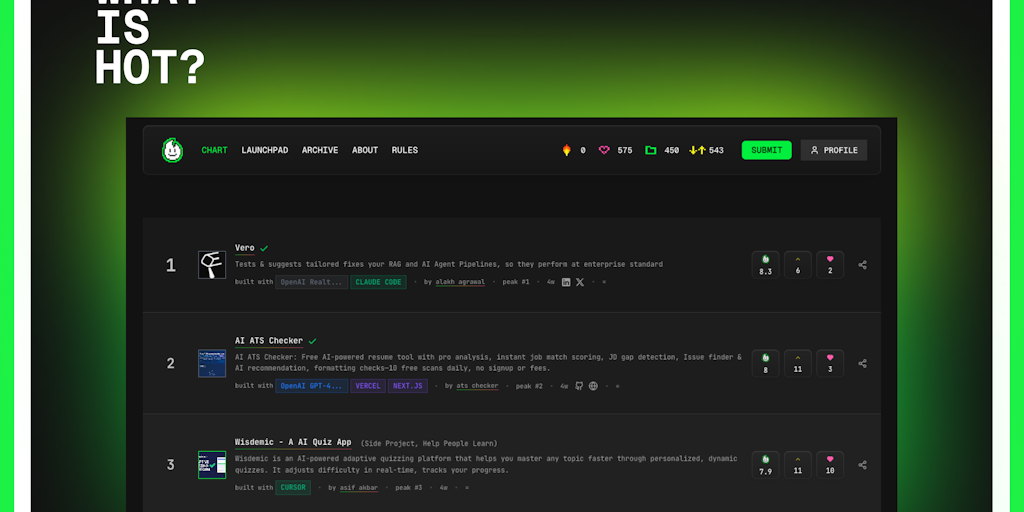Click the rank number 2
The height and width of the screenshot is (512, 1024).
(x=170, y=364)
